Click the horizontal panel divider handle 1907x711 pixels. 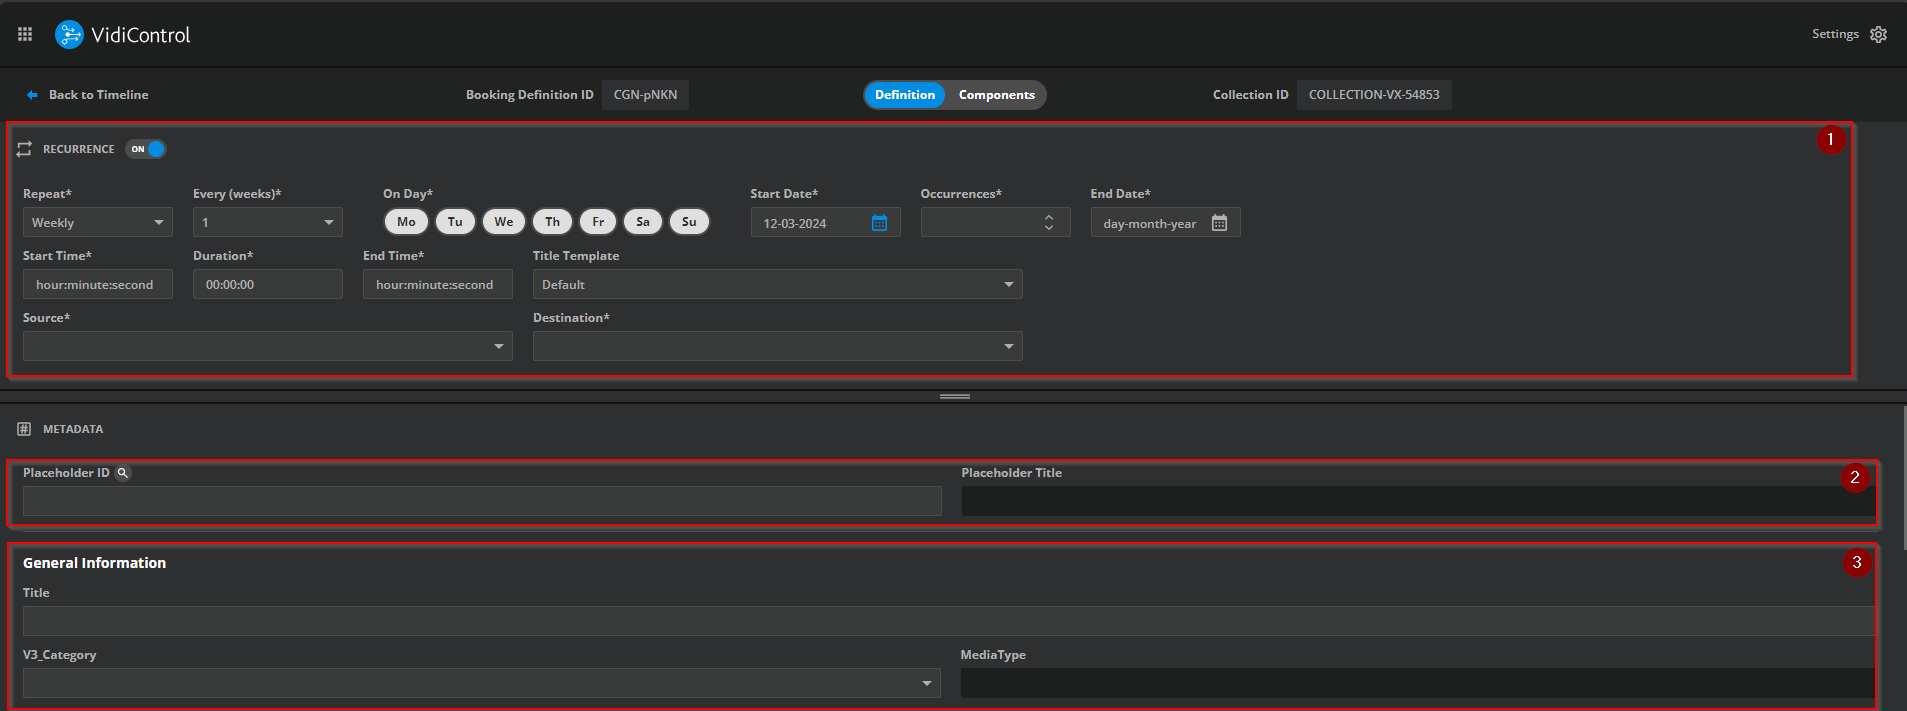pyautogui.click(x=954, y=397)
